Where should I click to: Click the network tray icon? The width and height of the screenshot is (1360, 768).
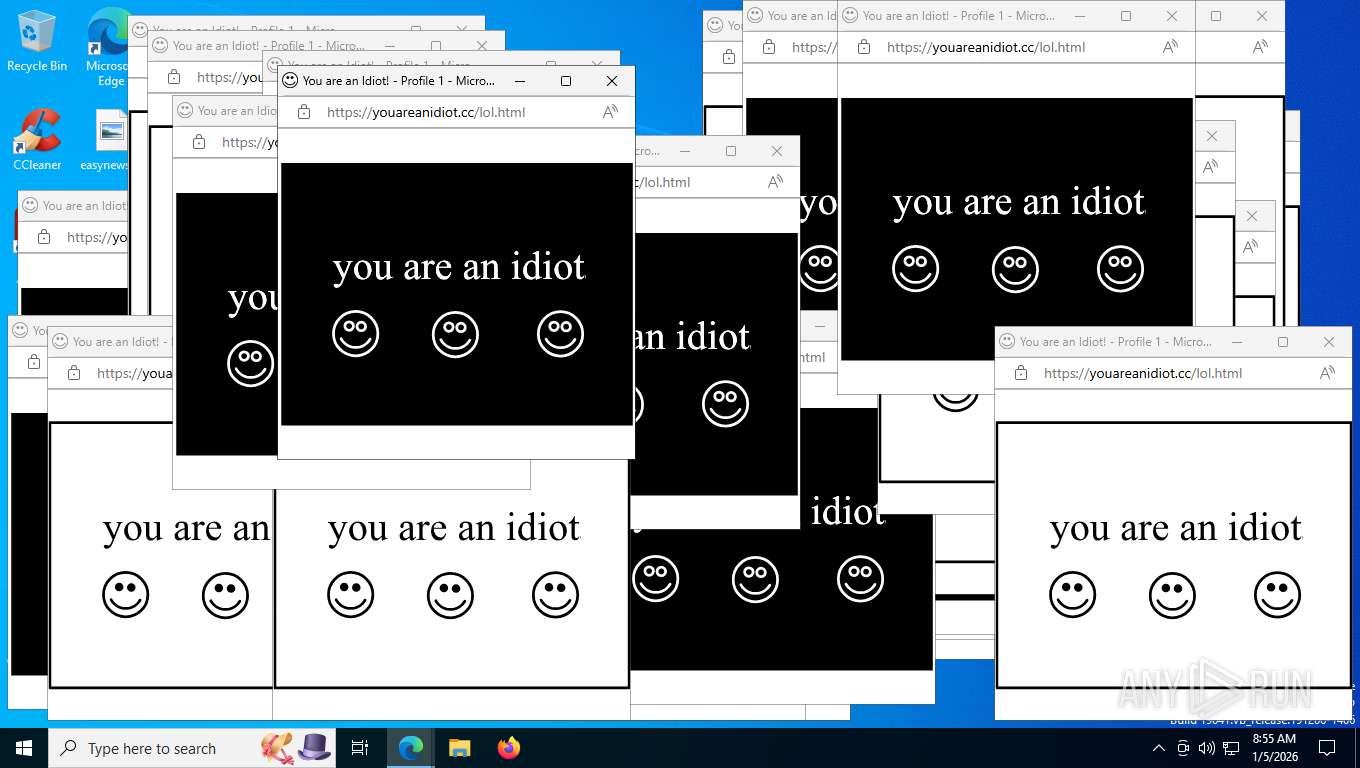pyautogui.click(x=1231, y=748)
